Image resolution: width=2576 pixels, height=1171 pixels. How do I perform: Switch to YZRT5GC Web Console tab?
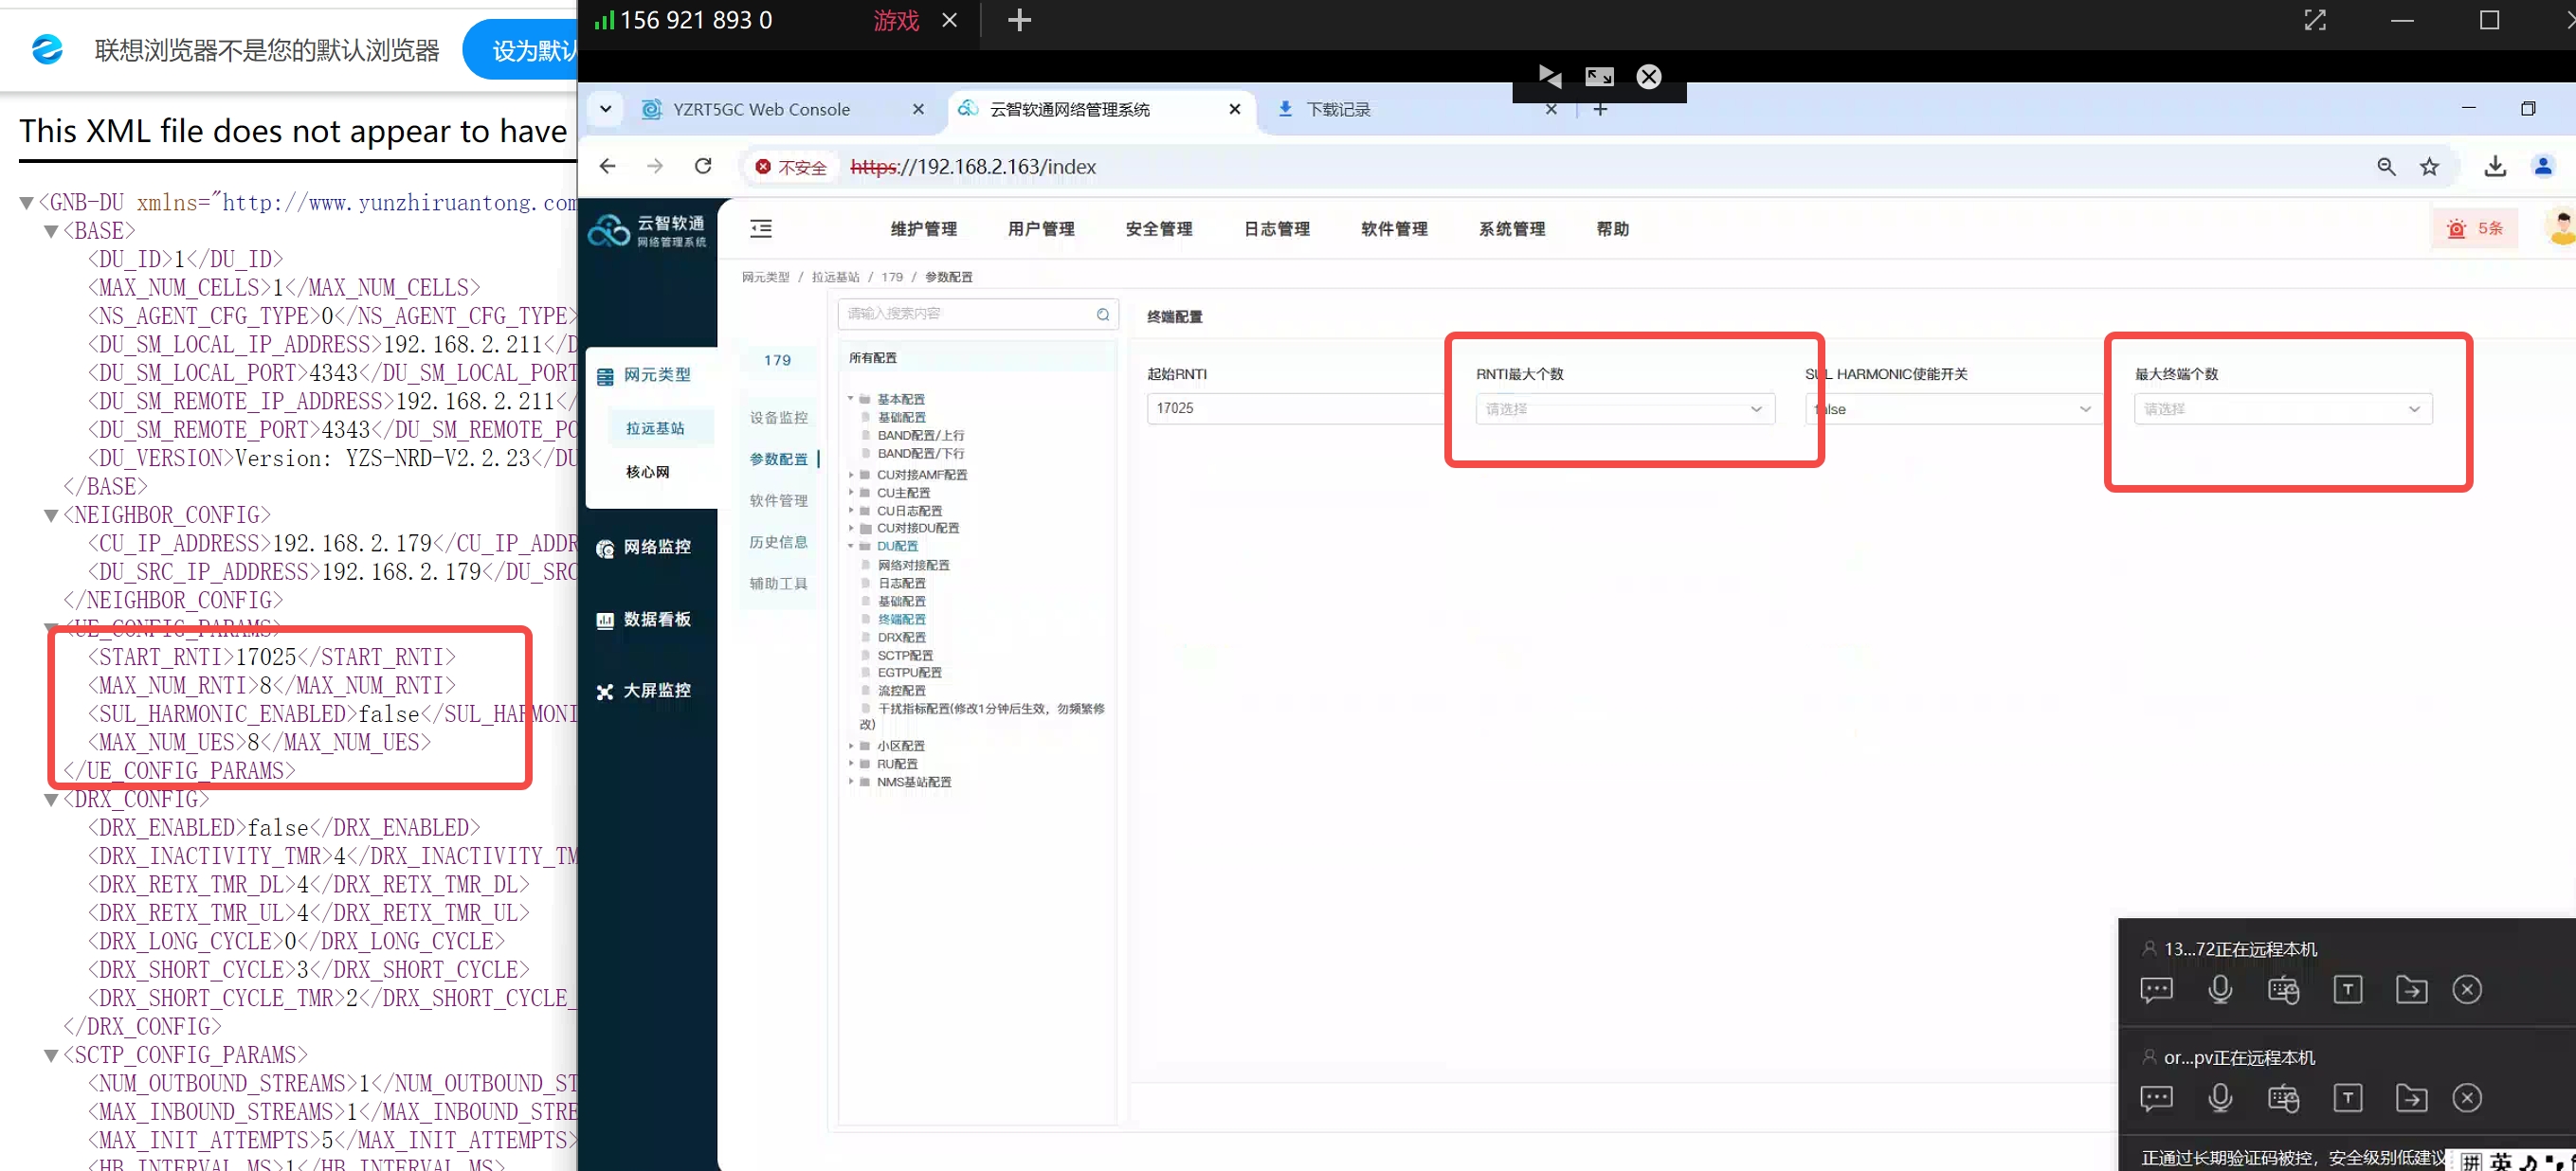[x=762, y=109]
